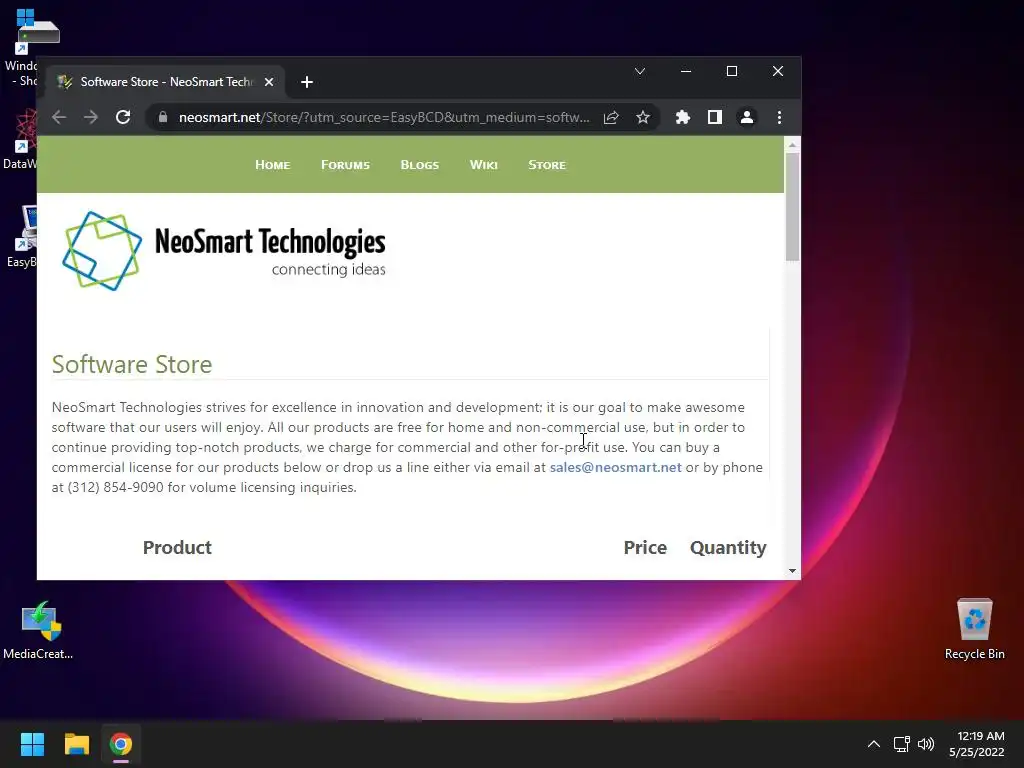Click the Quantity column header

coord(728,547)
